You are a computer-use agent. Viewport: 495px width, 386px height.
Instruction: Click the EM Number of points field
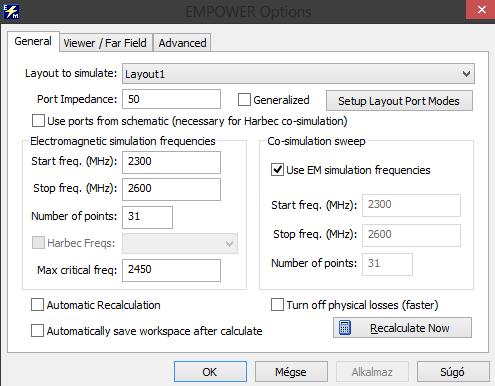point(147,217)
